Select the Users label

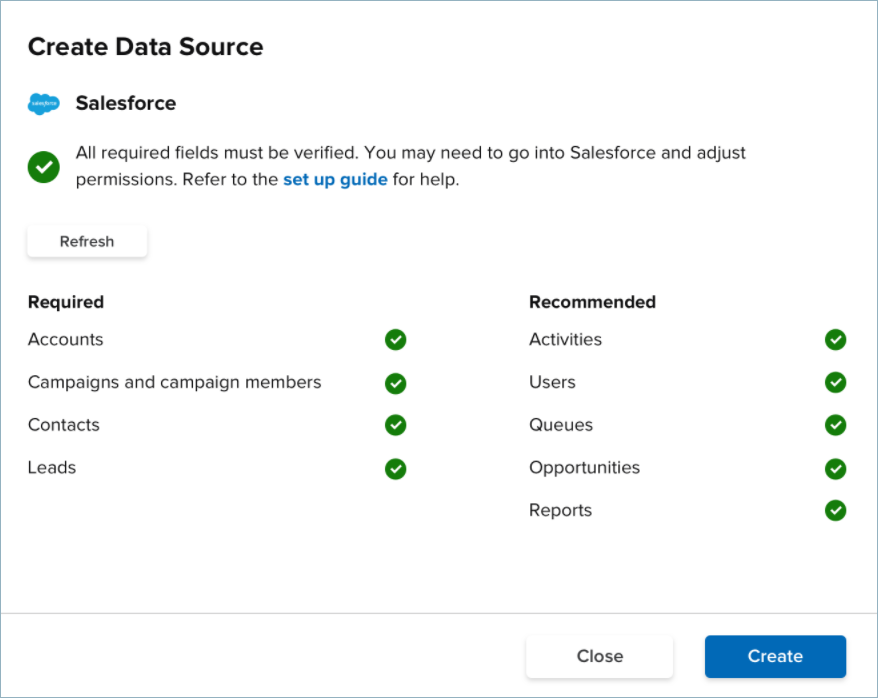click(x=552, y=382)
